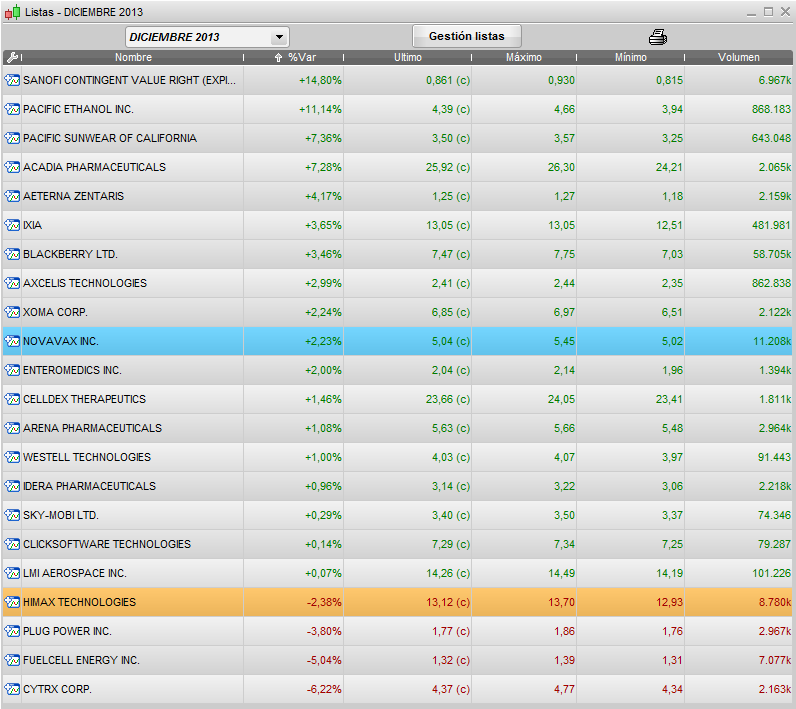Click volume value 58.705k

(772, 254)
